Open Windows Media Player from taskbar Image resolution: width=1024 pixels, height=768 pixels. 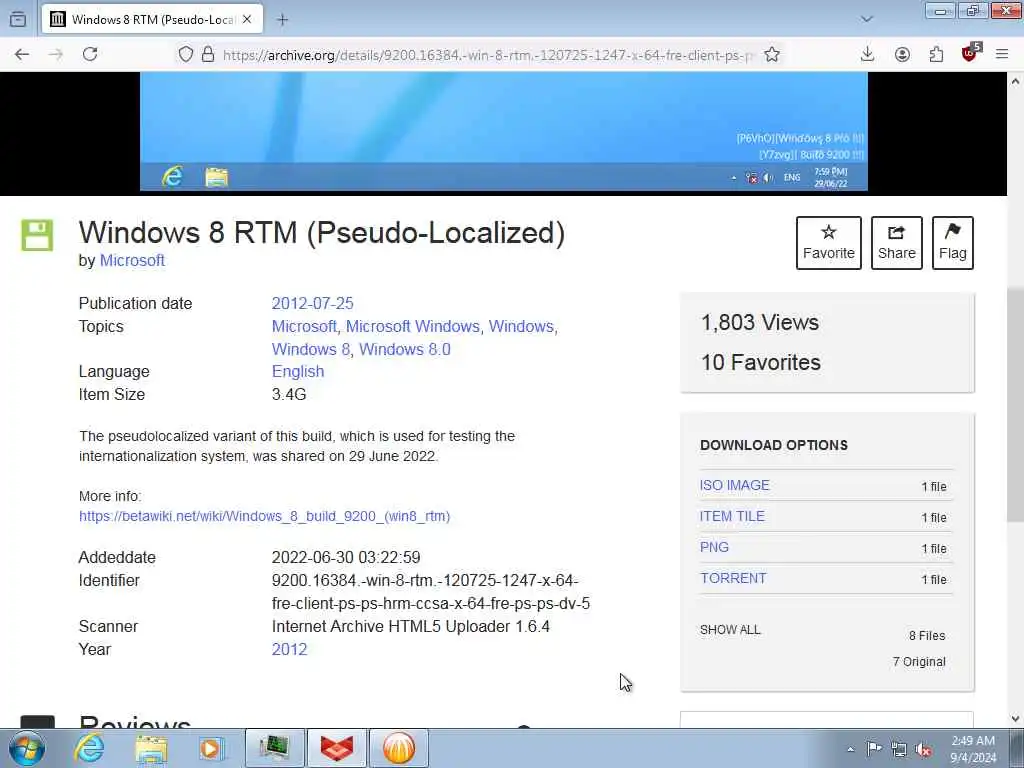(x=211, y=749)
